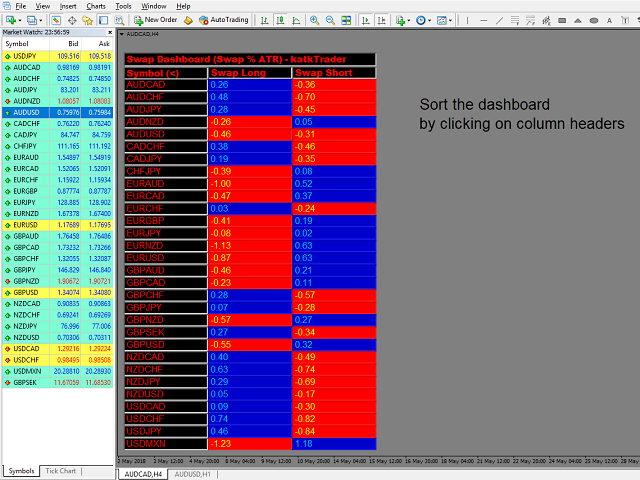Toggle the Terminal panel icon
Screen dimensions: 640x480
coord(104,20)
